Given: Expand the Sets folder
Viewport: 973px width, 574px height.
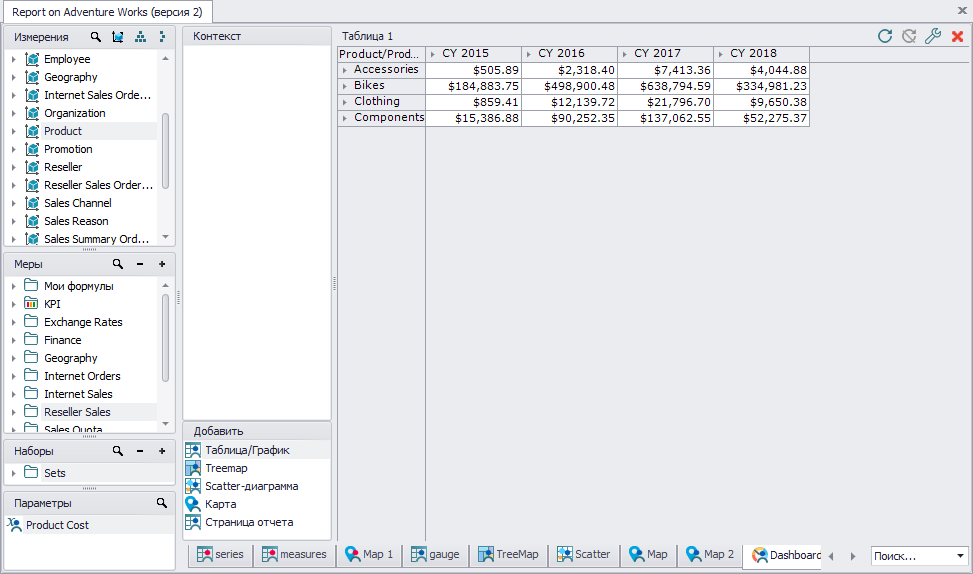Looking at the screenshot, I should pyautogui.click(x=14, y=473).
